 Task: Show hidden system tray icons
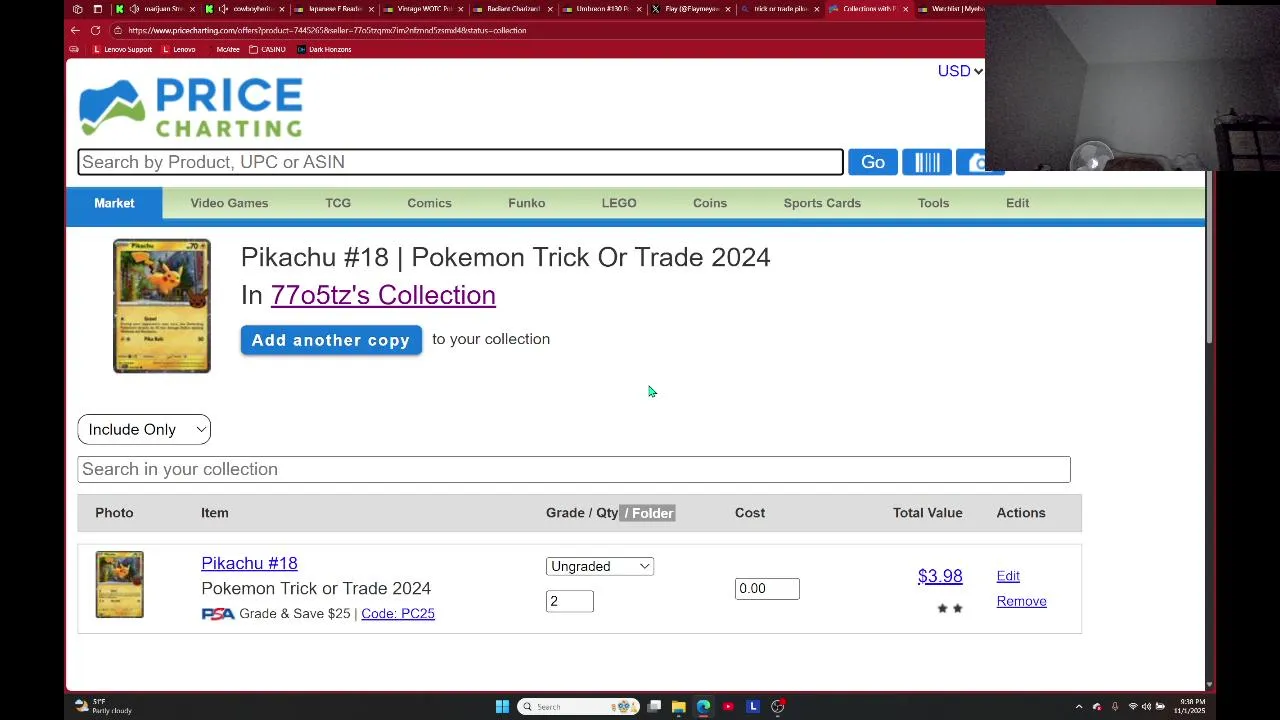click(x=1079, y=707)
